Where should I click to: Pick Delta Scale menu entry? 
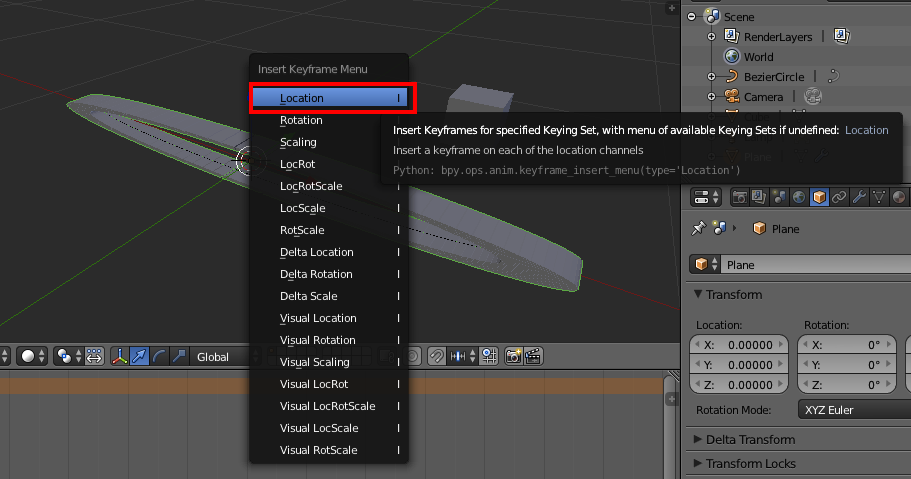coord(329,296)
